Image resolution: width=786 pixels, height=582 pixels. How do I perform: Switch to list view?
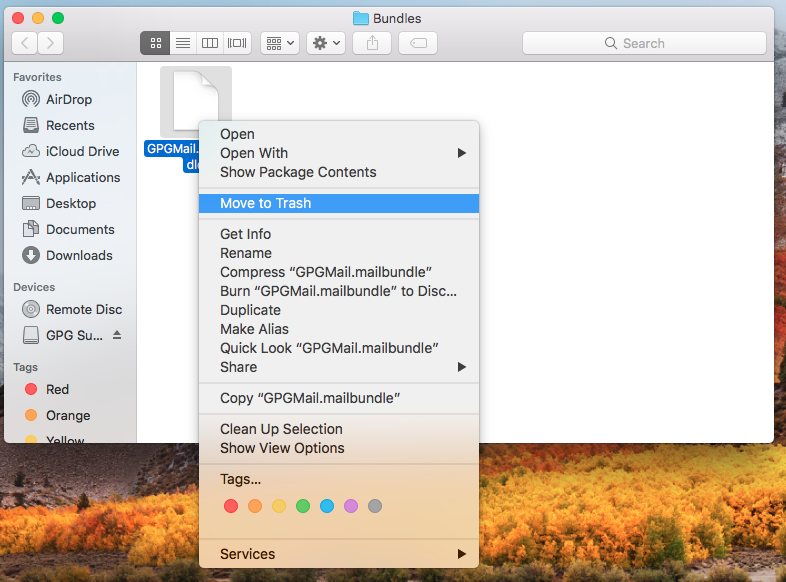click(x=183, y=43)
